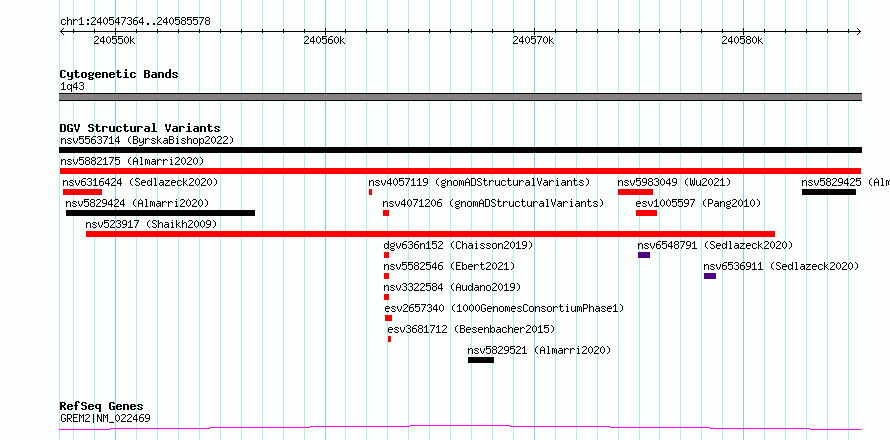Click the red nsv5983049 variant bar
Screen dimensions: 890x440
[x=635, y=192]
